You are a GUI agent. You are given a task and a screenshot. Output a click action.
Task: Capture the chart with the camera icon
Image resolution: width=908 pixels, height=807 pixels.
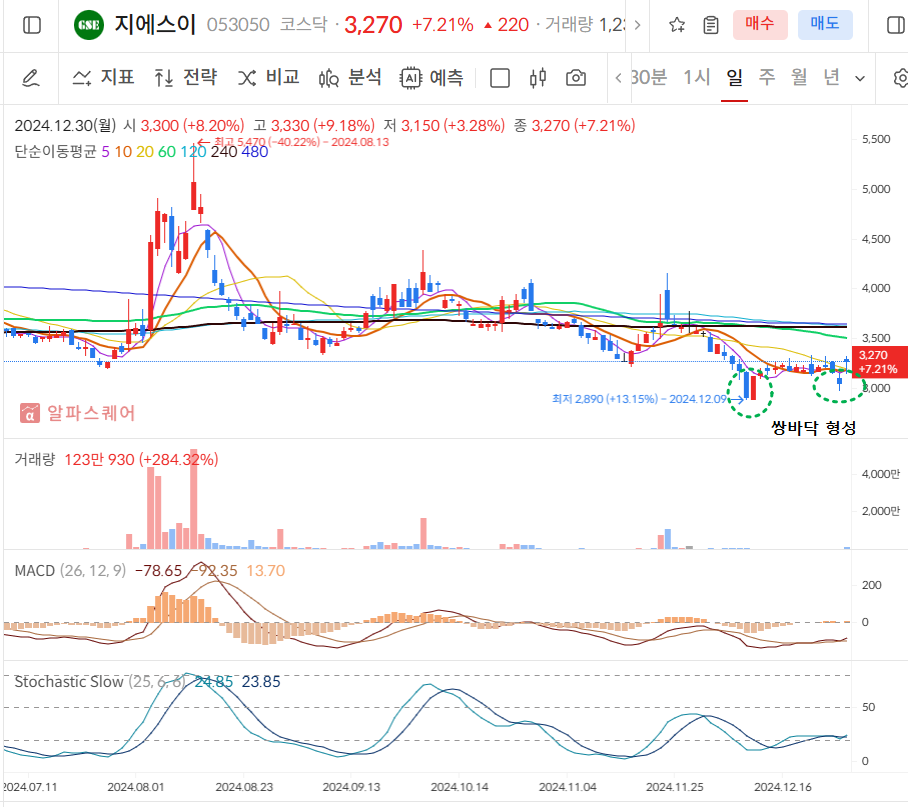tap(575, 76)
